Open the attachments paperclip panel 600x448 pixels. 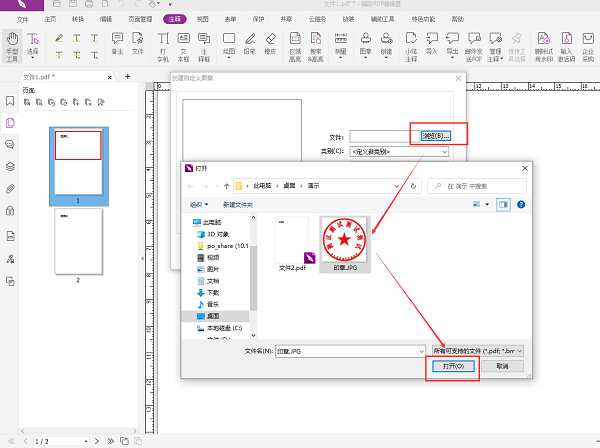coord(10,188)
